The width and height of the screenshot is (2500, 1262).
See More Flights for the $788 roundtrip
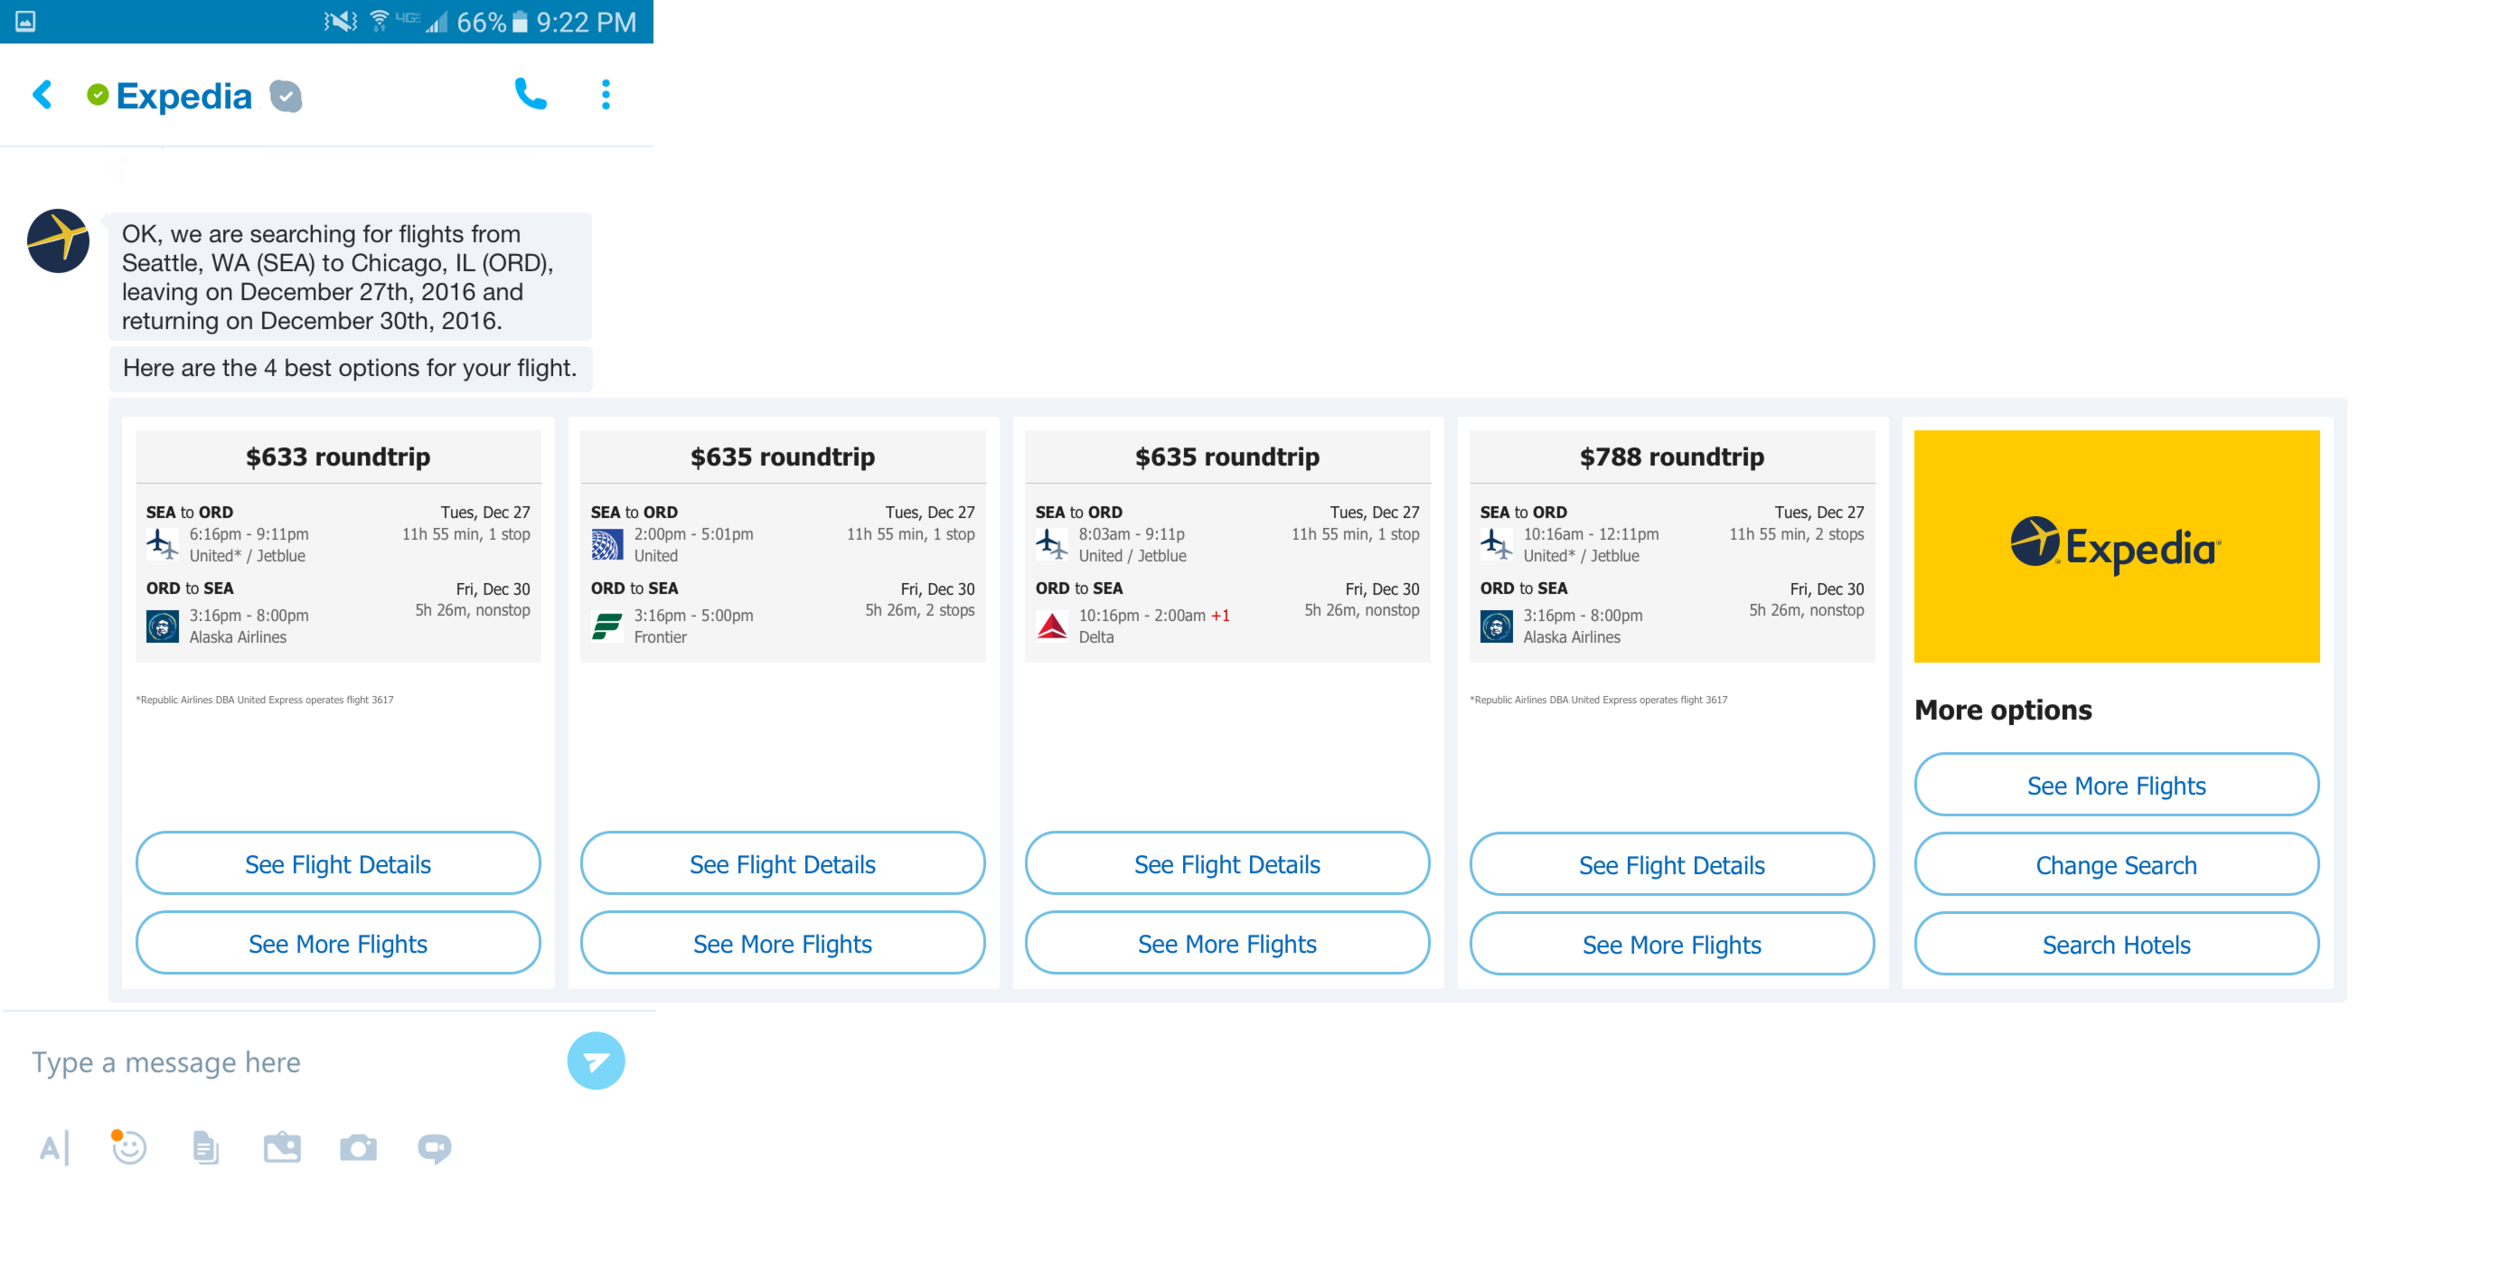point(1671,942)
